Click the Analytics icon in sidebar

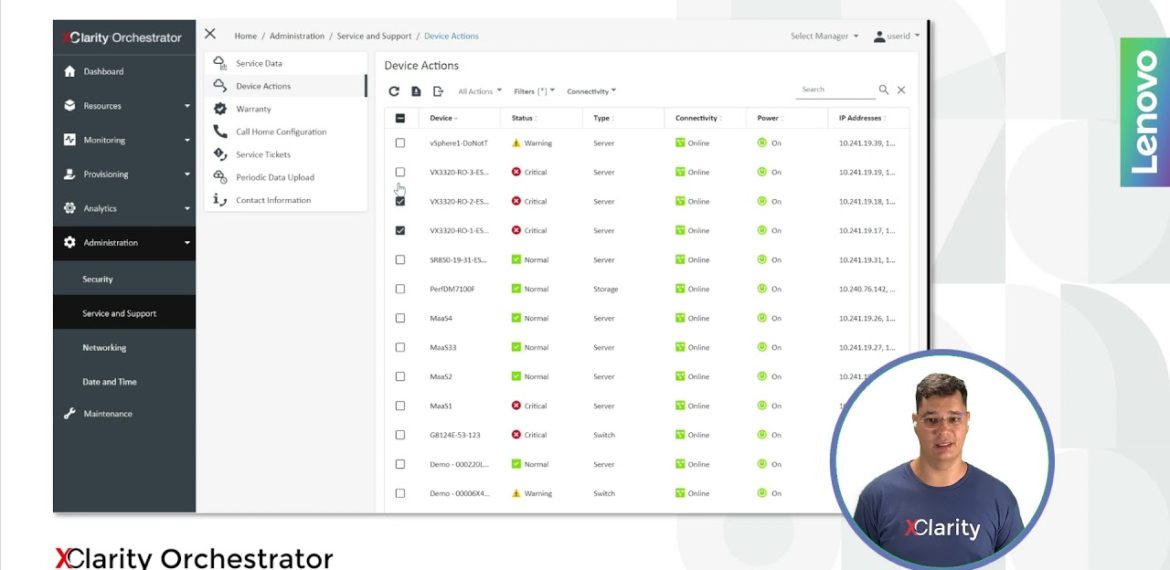[x=69, y=208]
